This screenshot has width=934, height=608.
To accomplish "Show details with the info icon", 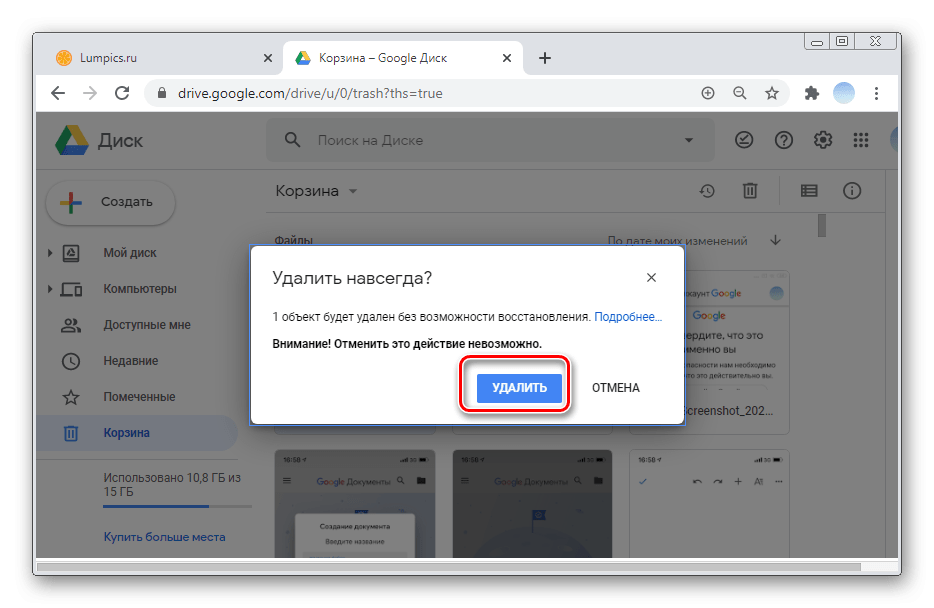I will click(x=852, y=191).
